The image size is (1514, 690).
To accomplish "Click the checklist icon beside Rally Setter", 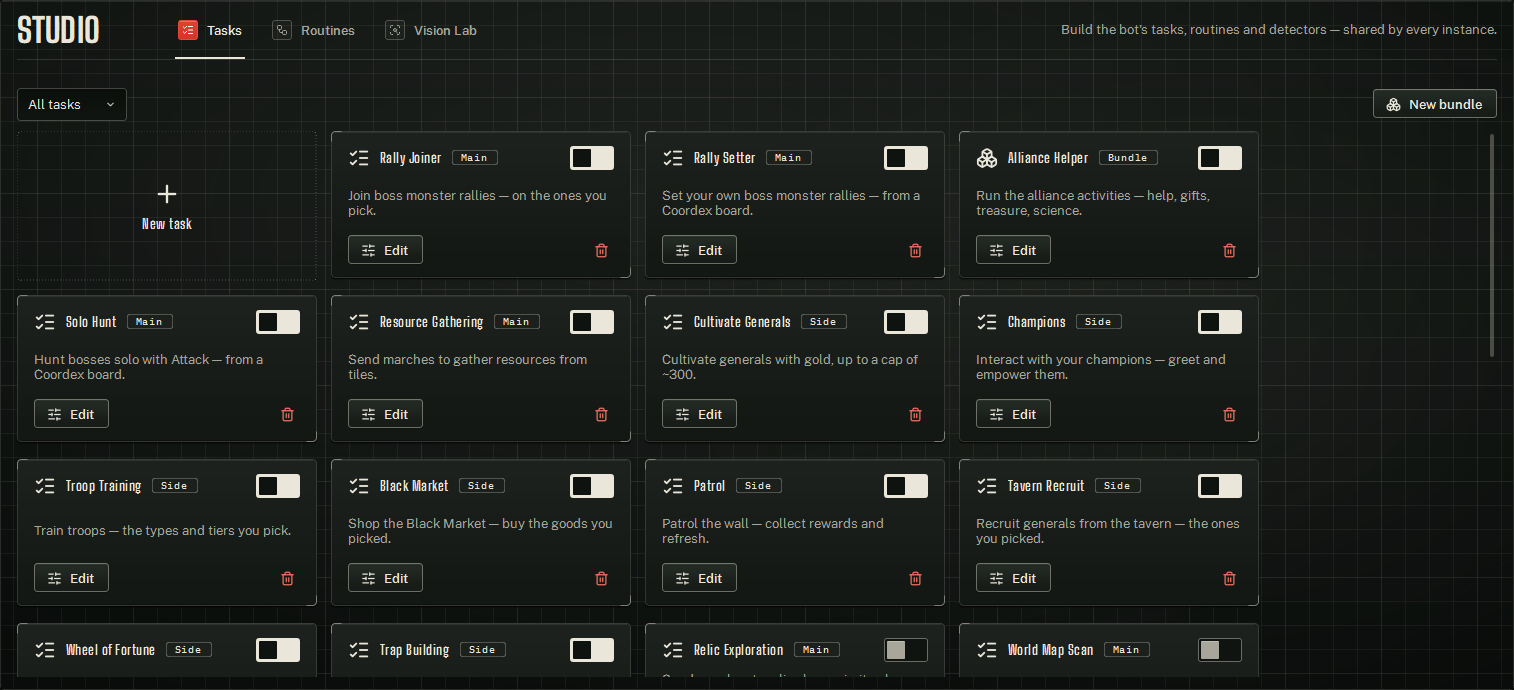I will coord(672,158).
